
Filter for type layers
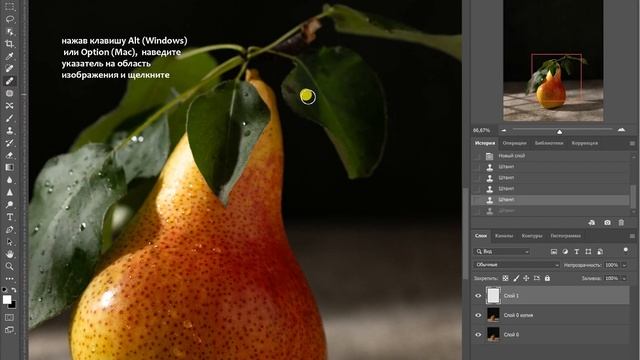pyautogui.click(x=577, y=252)
